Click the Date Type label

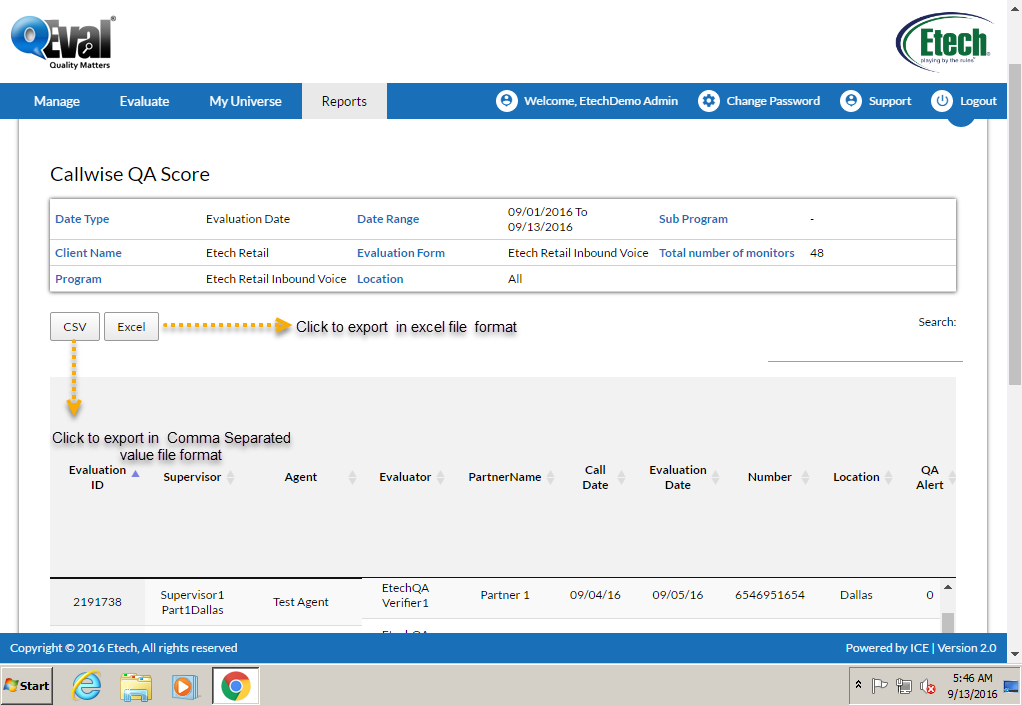click(82, 219)
